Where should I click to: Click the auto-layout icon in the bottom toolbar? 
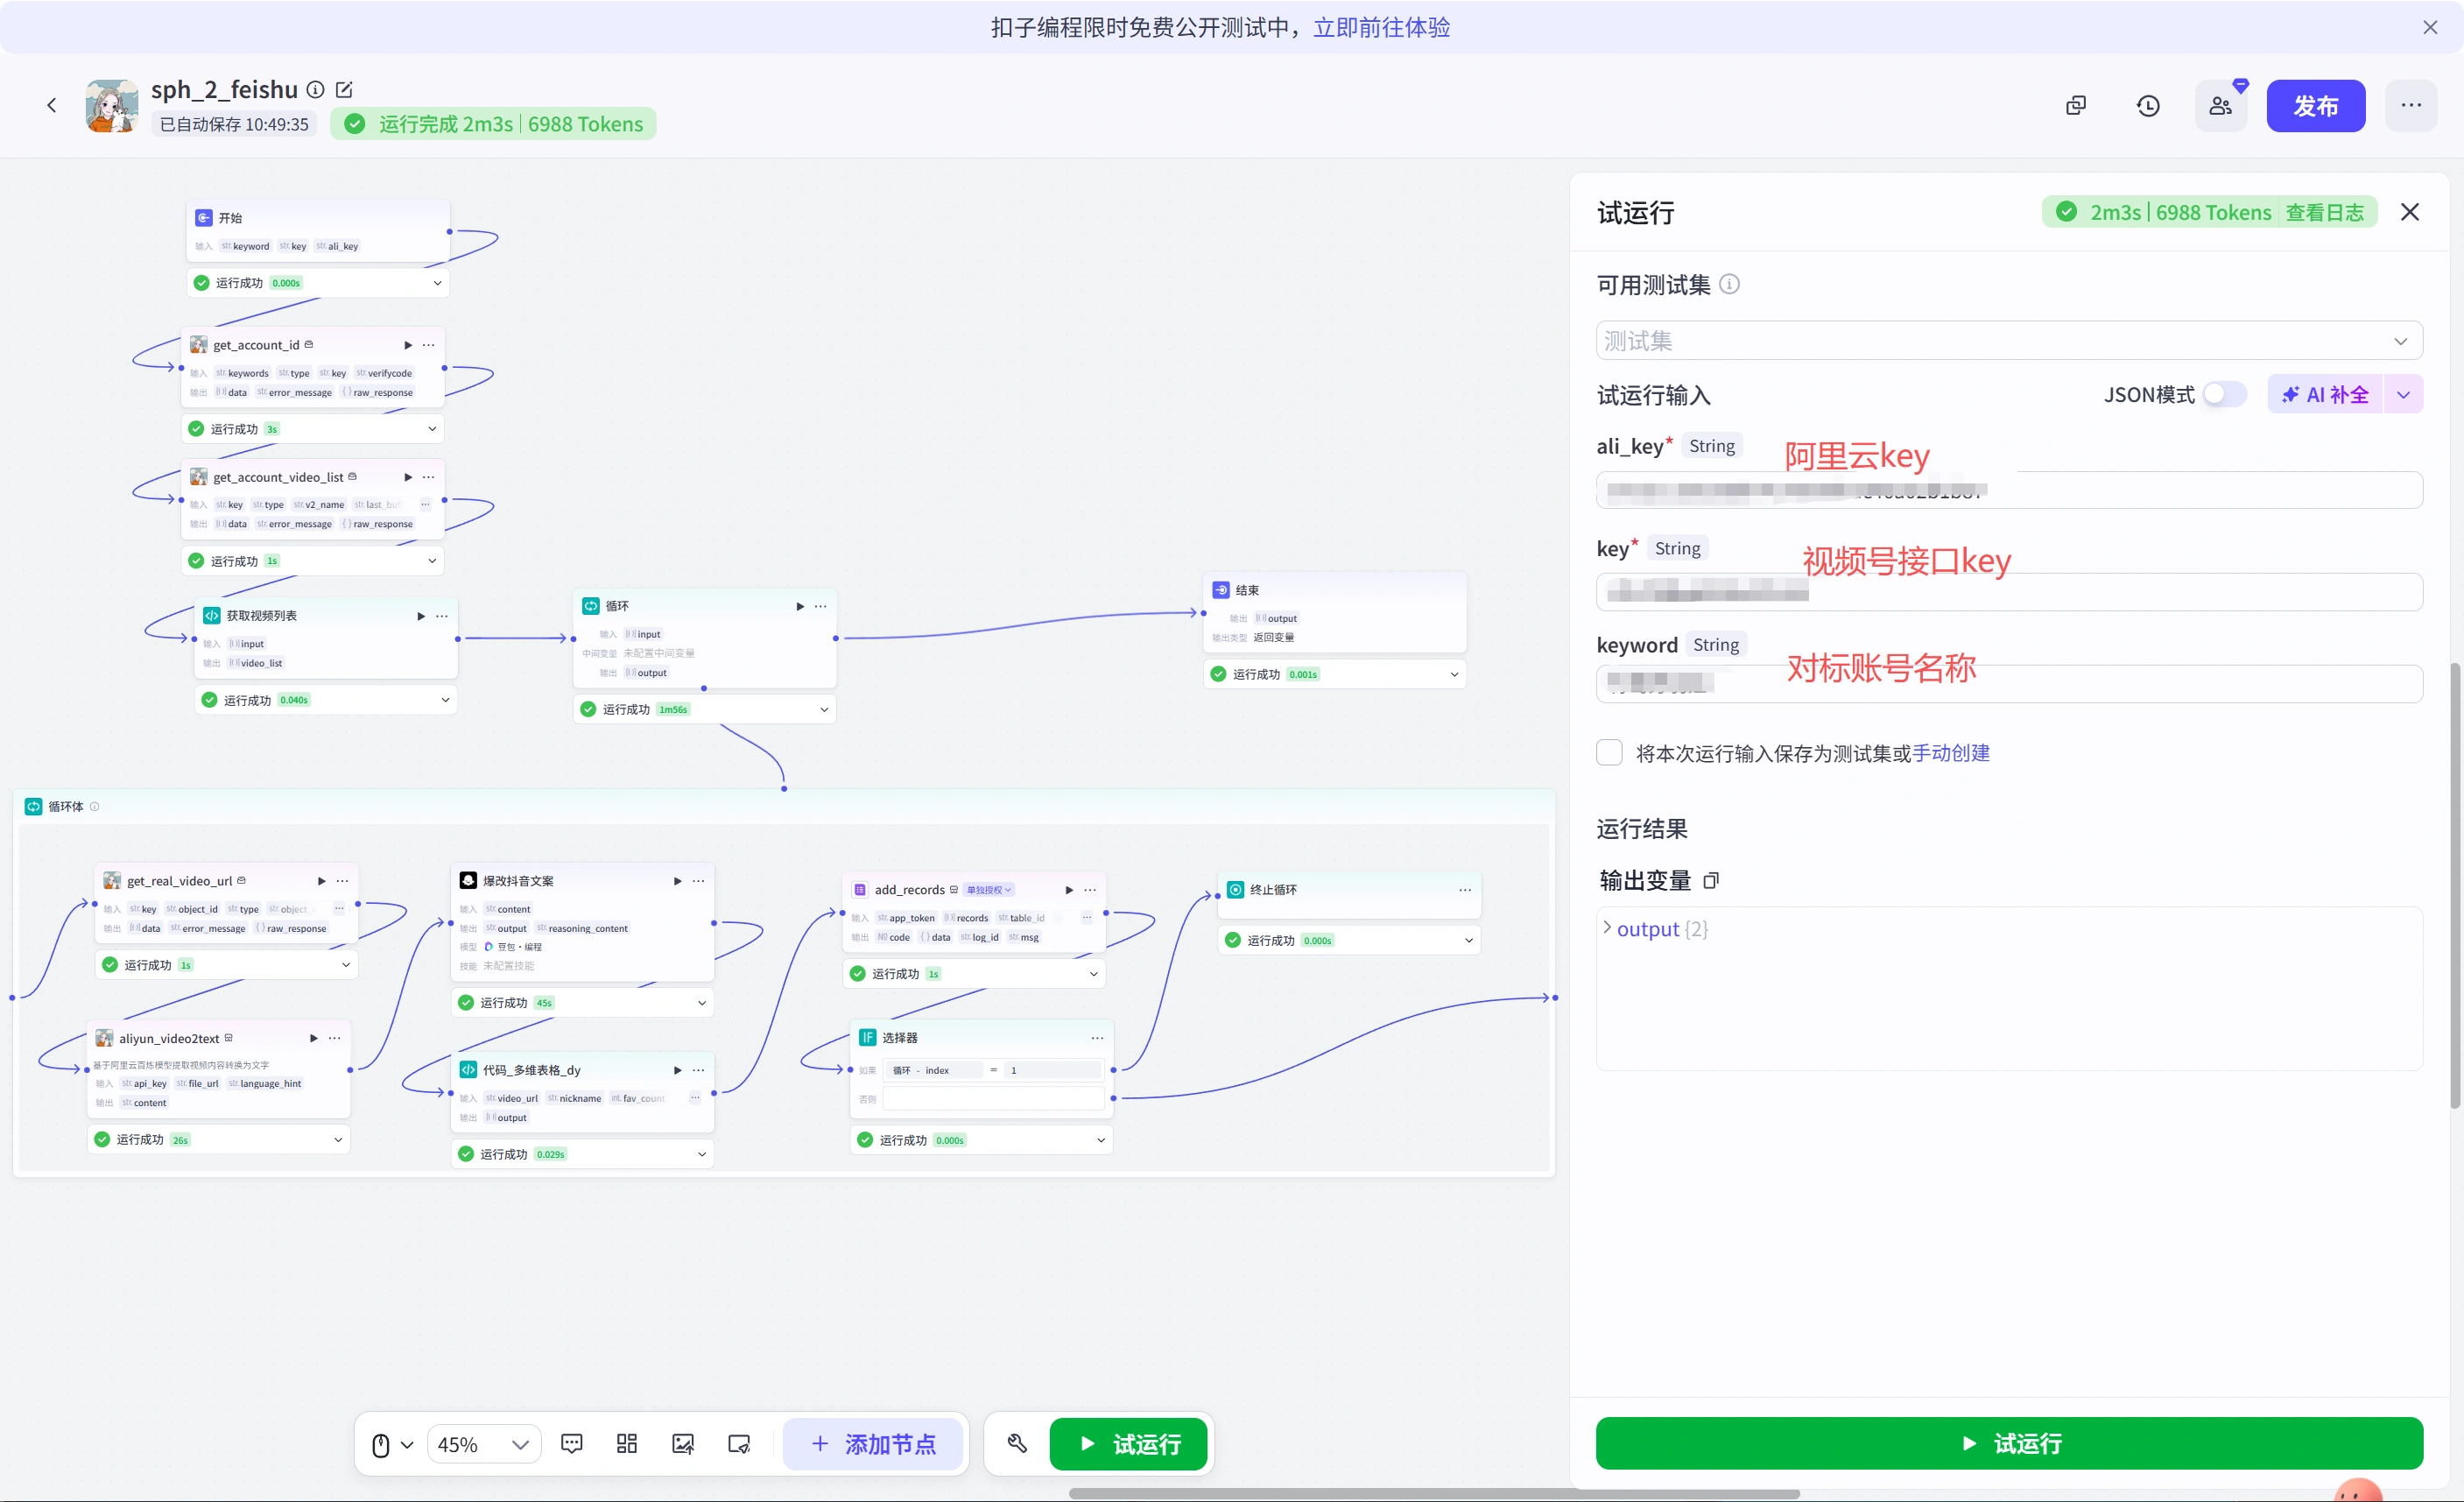point(627,1443)
